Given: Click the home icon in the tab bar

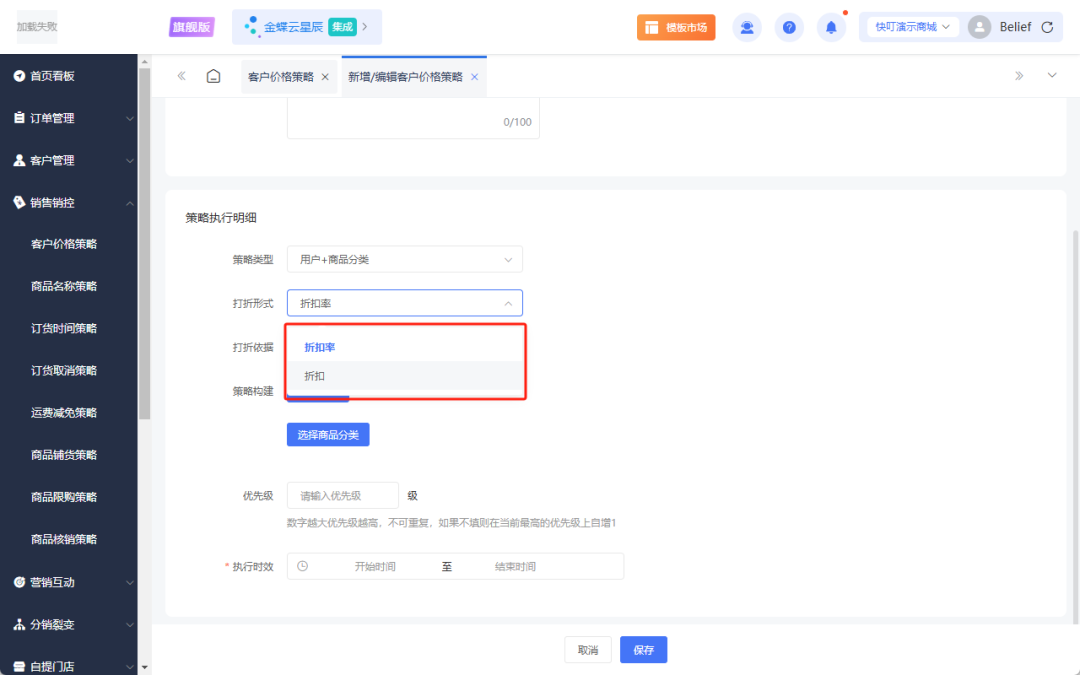Looking at the screenshot, I should coord(214,75).
